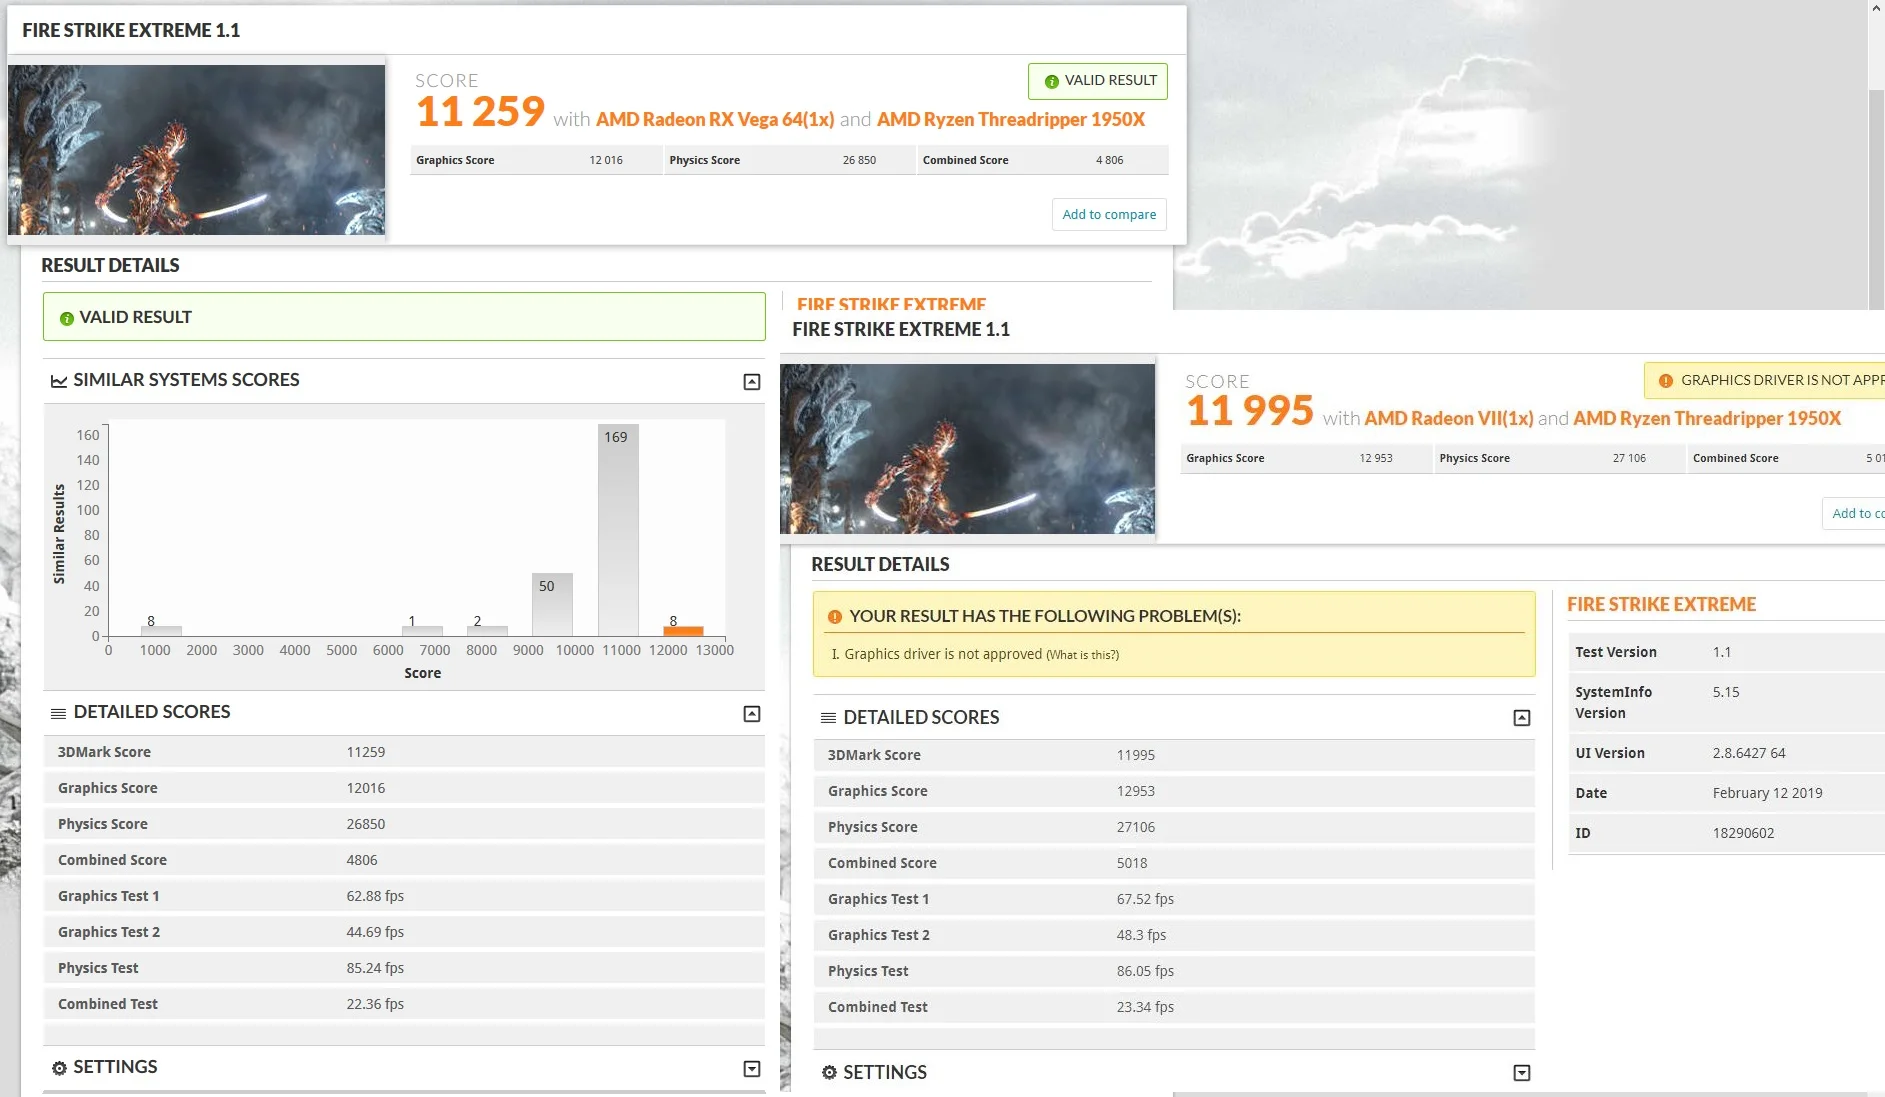Select the Graphics Test 1 row showing 62.88 fps

404,896
